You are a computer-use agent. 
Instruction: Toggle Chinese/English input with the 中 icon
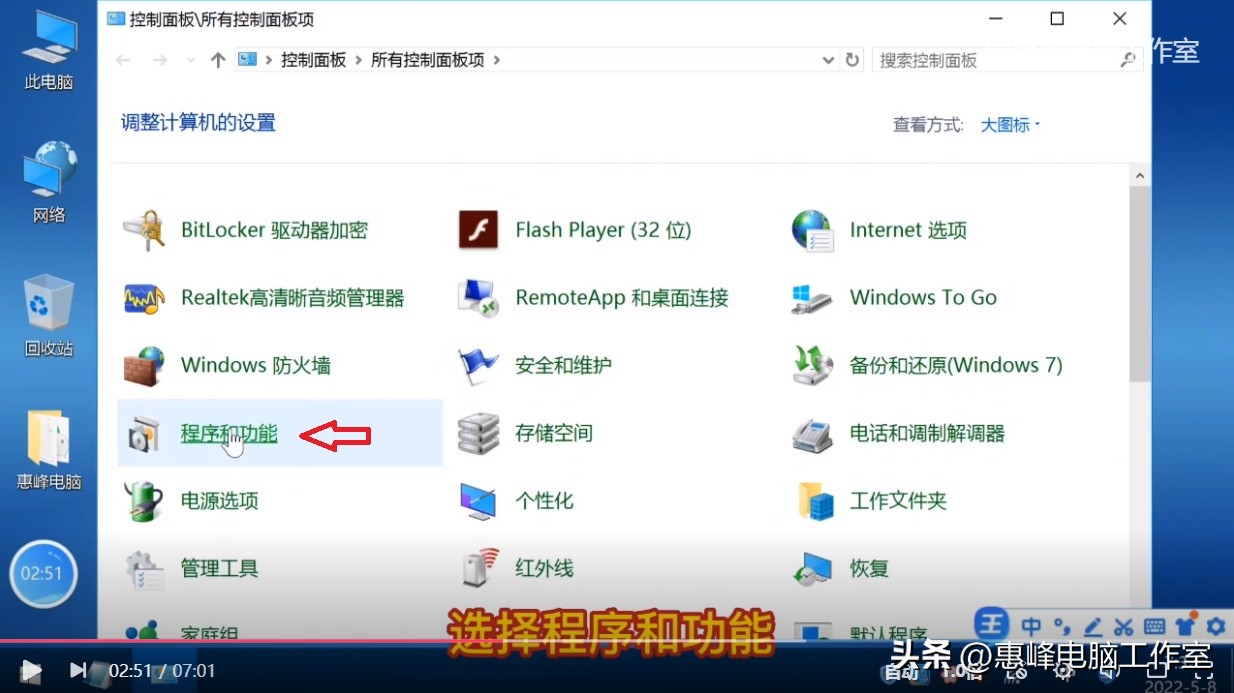tap(1031, 625)
